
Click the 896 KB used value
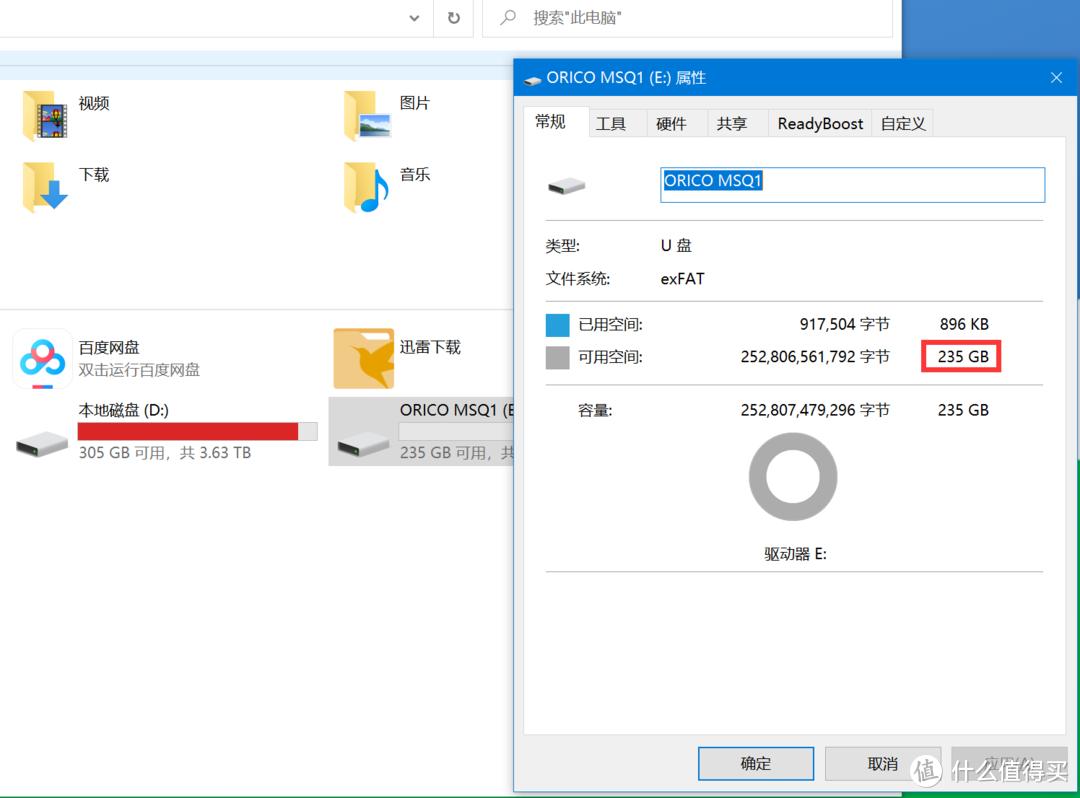pyautogui.click(x=964, y=324)
